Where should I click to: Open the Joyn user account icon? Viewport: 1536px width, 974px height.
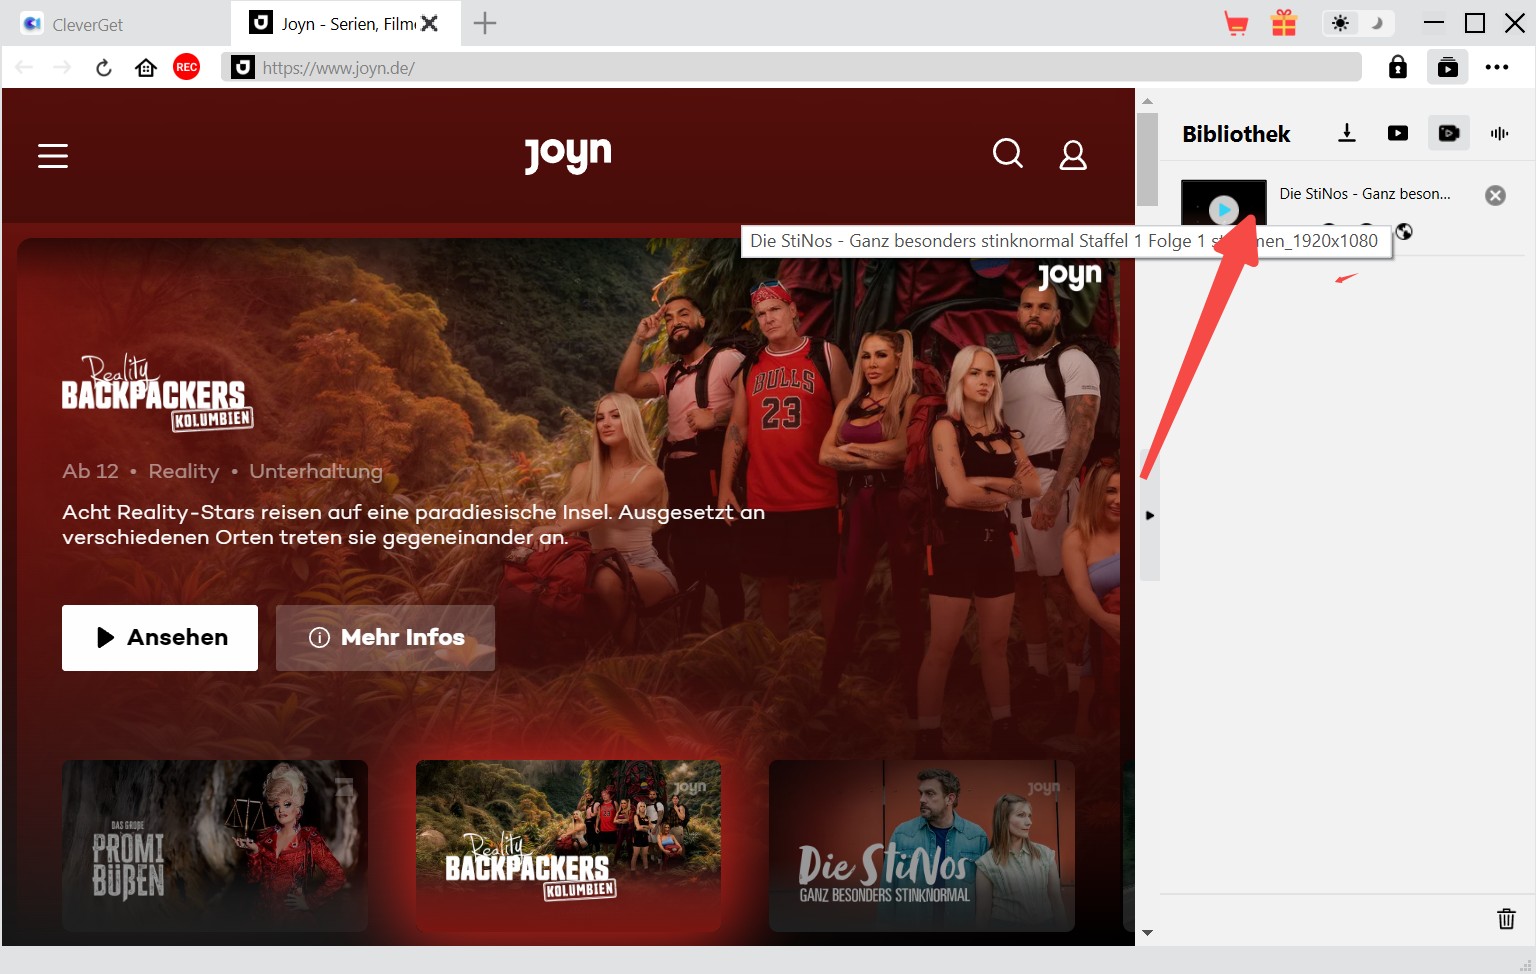[x=1073, y=155]
